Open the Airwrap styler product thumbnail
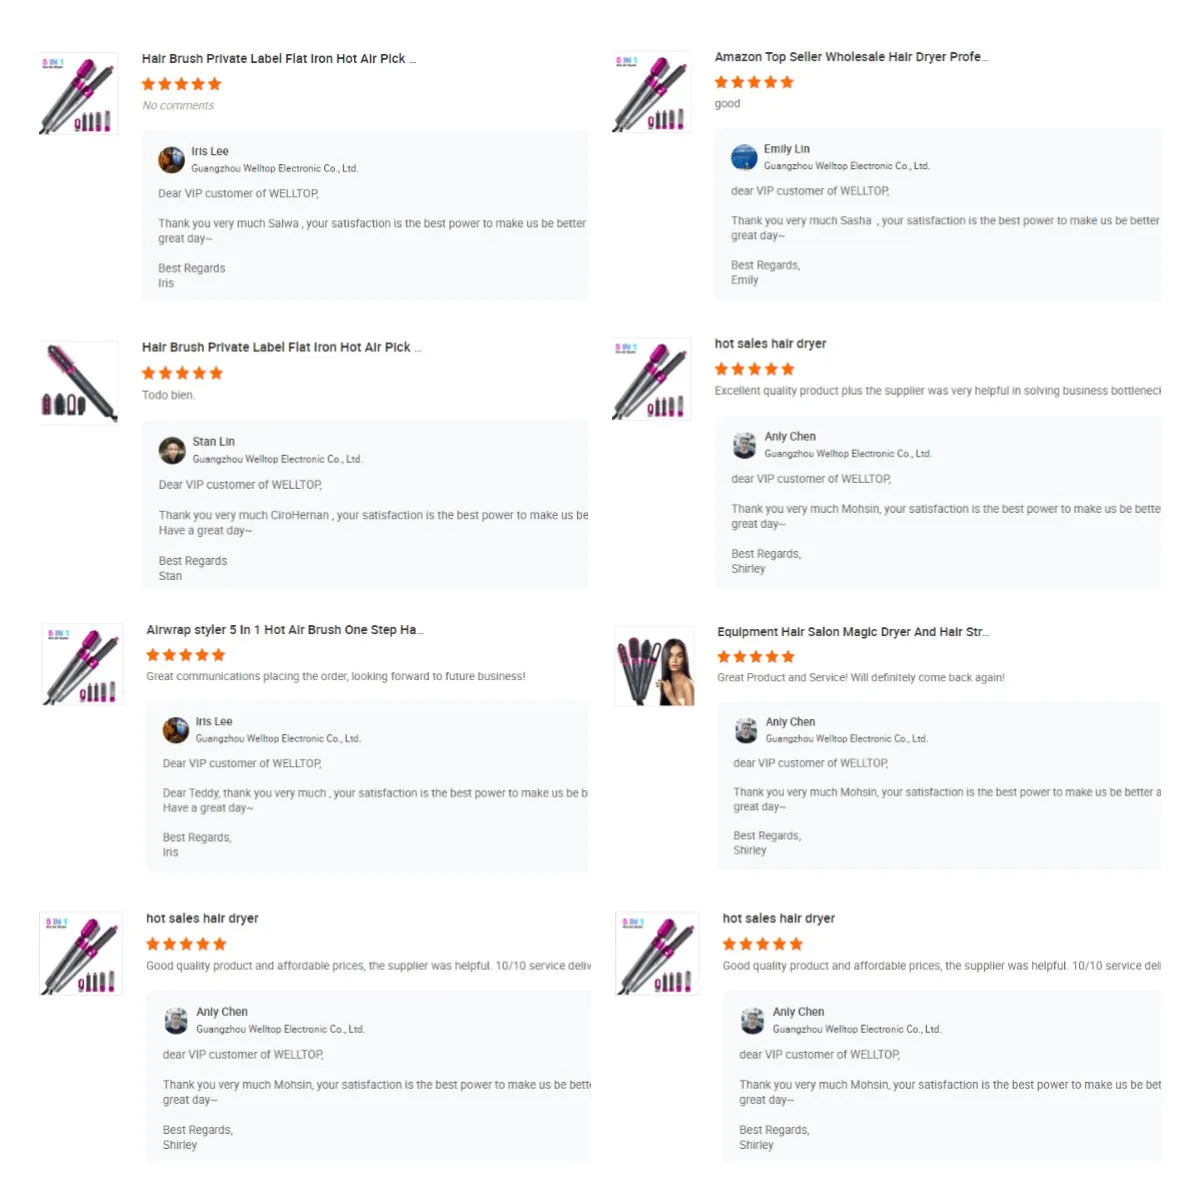 (83, 664)
